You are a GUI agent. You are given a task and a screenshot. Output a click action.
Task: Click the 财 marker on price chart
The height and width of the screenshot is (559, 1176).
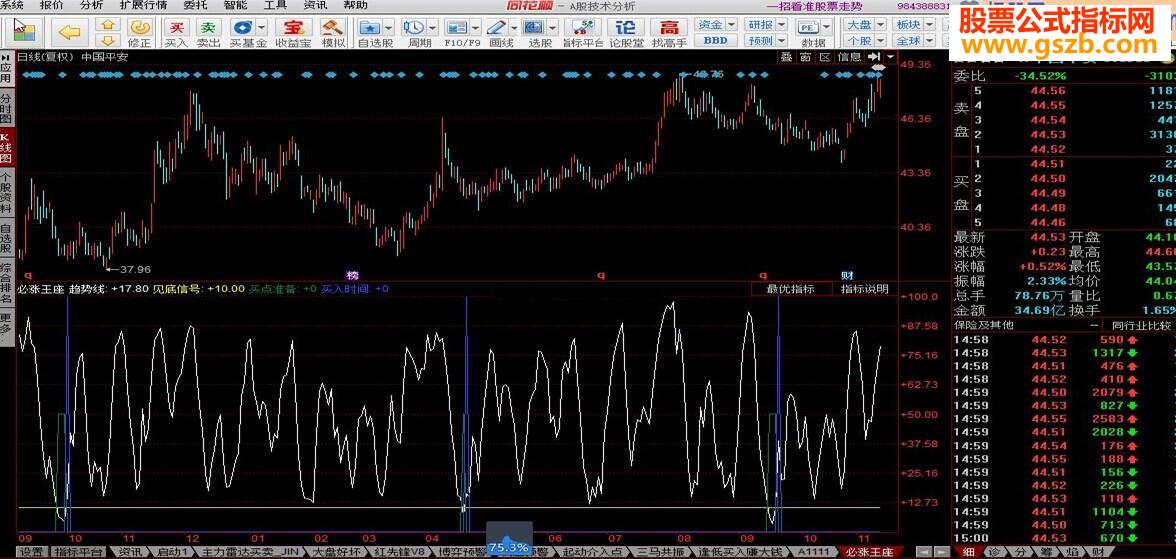tap(847, 275)
